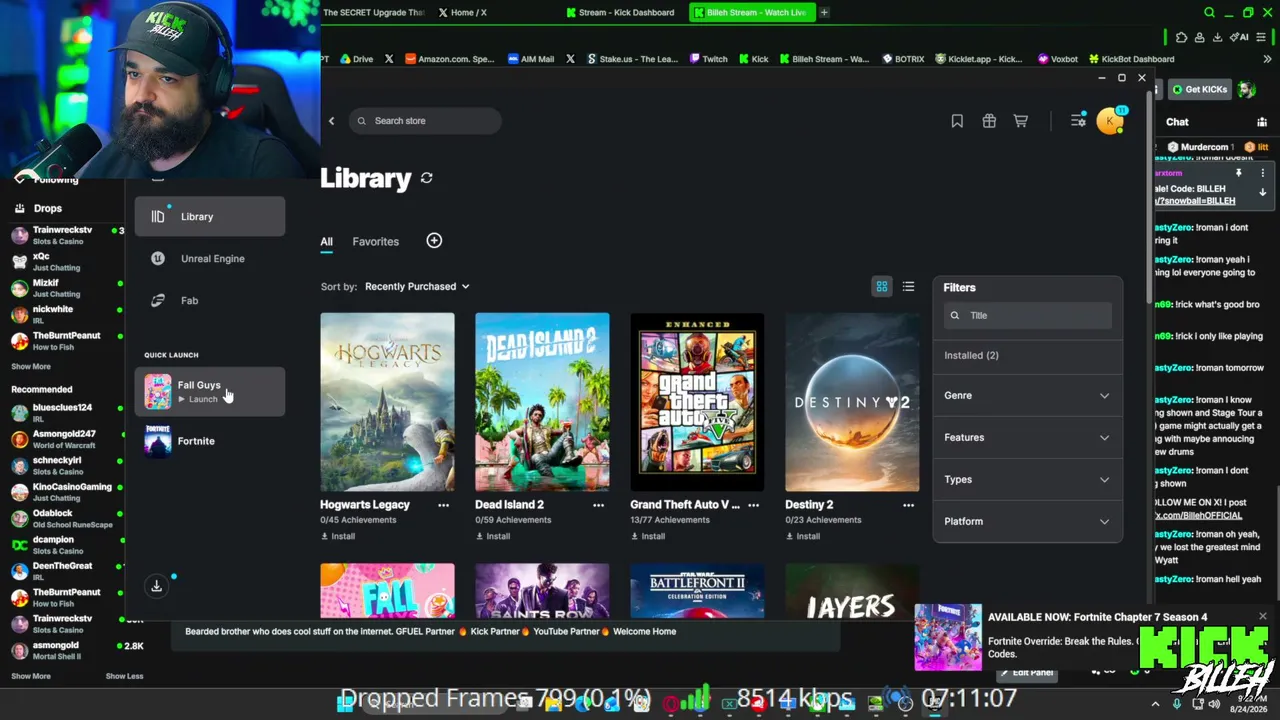Click the browser search magnifier icon
Viewport: 1280px width, 720px height.
(1209, 13)
